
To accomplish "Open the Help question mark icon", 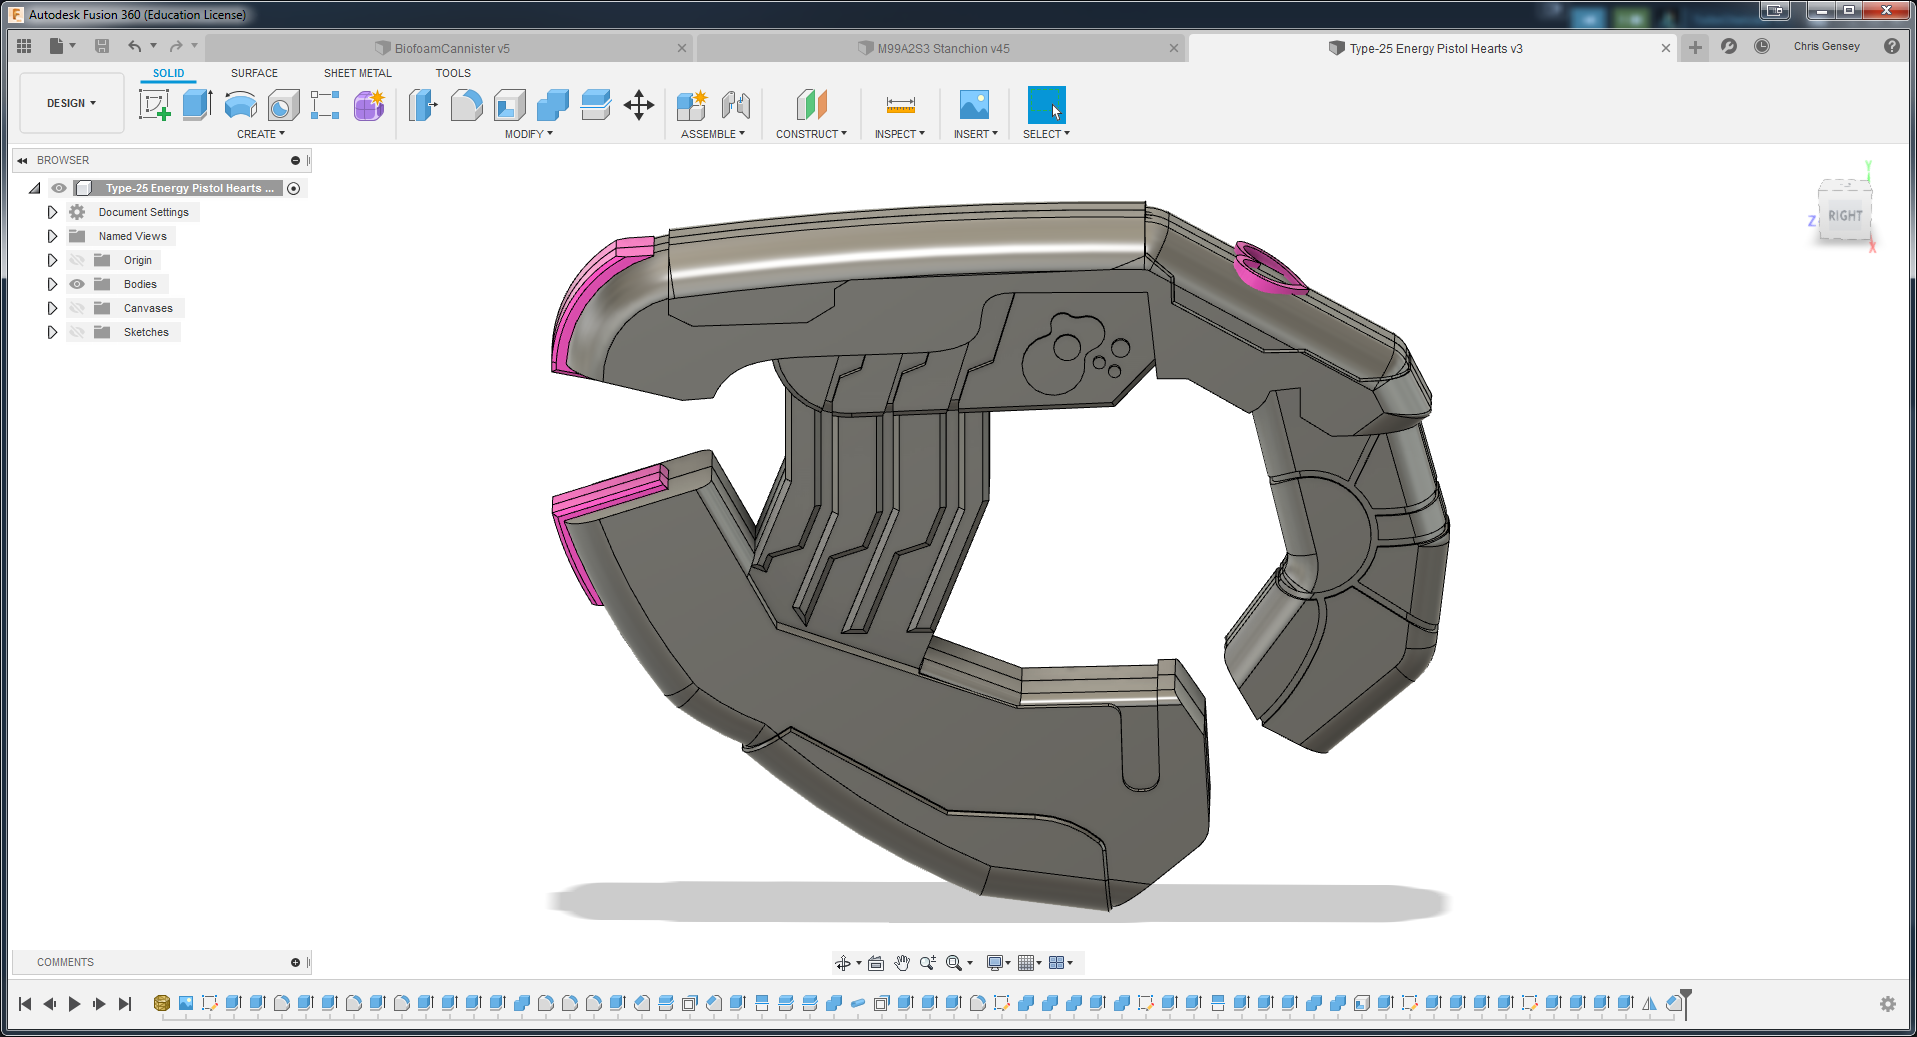I will (1891, 46).
